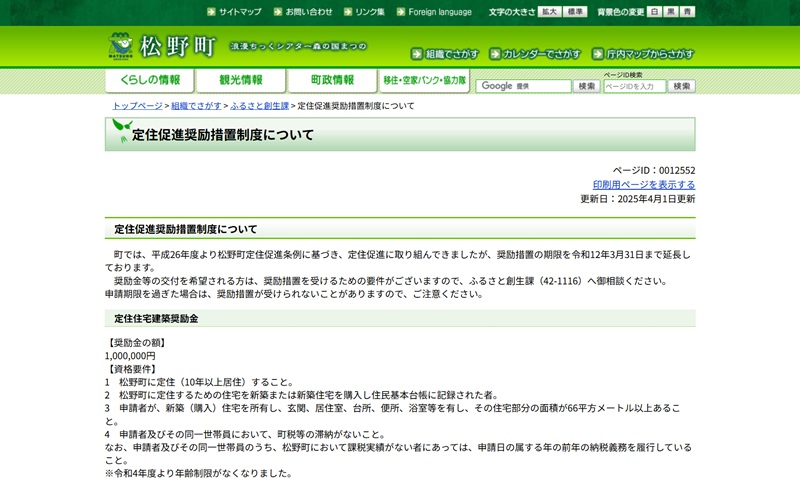Click the leaf icon in page title banner
Image resolution: width=800 pixels, height=491 pixels.
122,131
